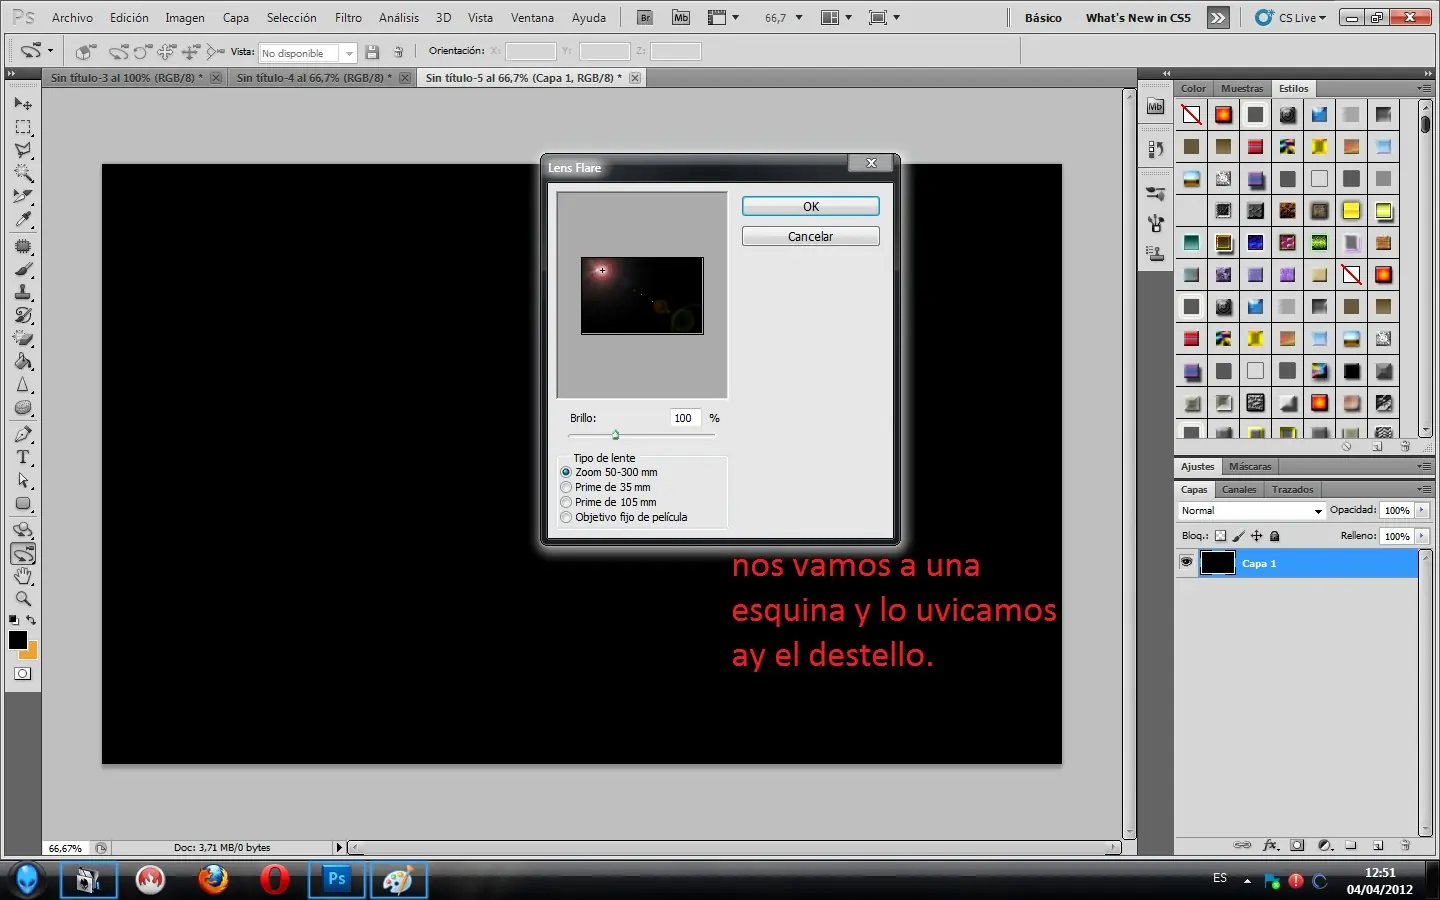Image resolution: width=1440 pixels, height=900 pixels.
Task: Select the Brush tool
Action: pyautogui.click(x=23, y=270)
